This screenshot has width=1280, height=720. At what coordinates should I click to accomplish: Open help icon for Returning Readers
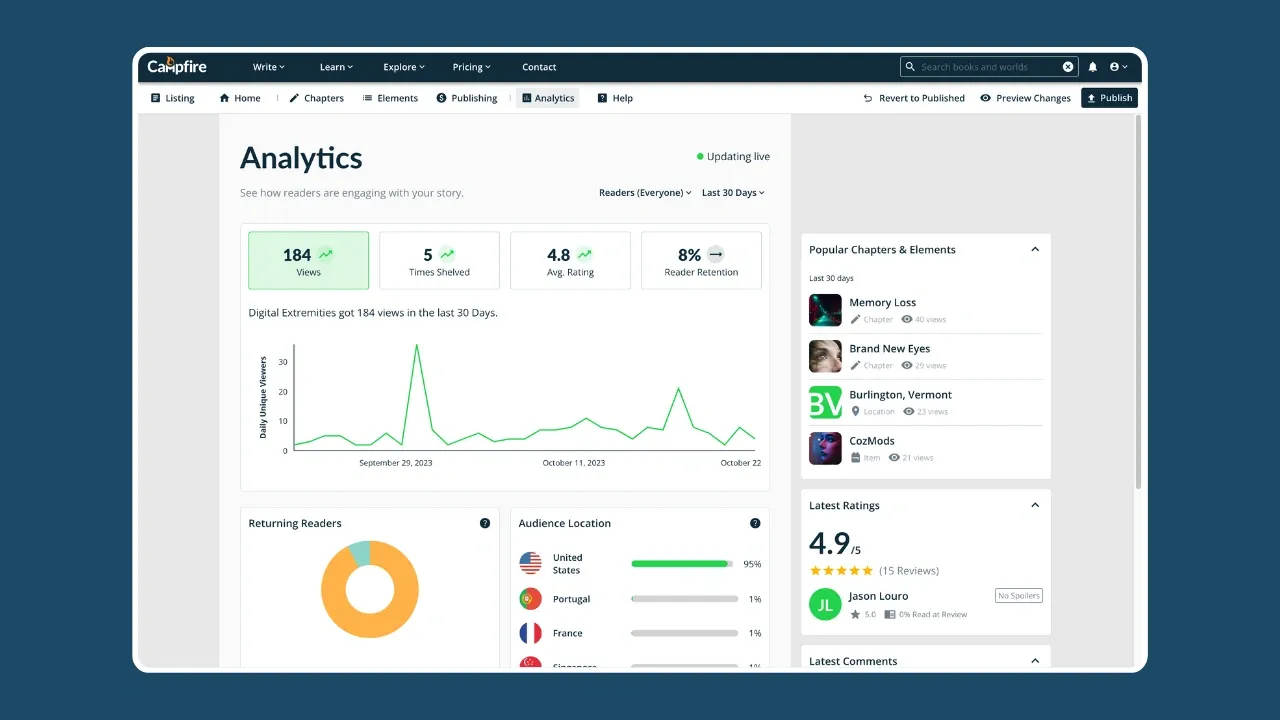(485, 523)
